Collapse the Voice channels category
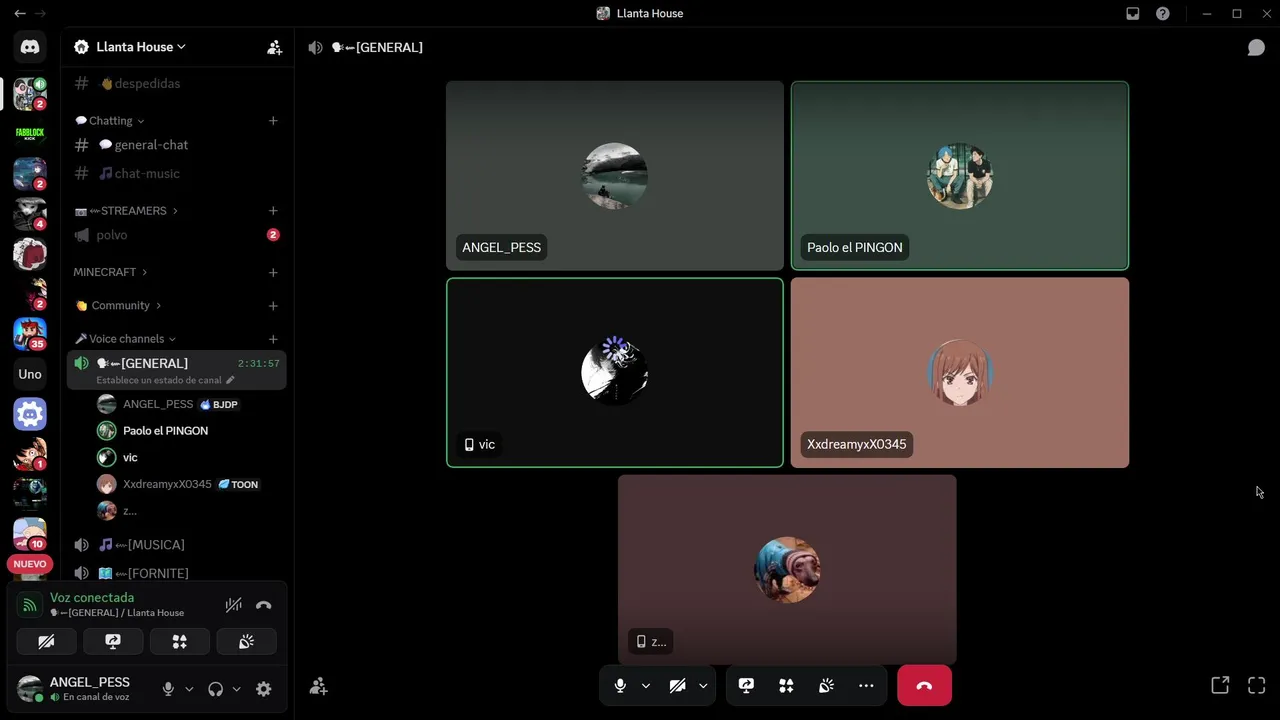The image size is (1280, 720). [125, 339]
